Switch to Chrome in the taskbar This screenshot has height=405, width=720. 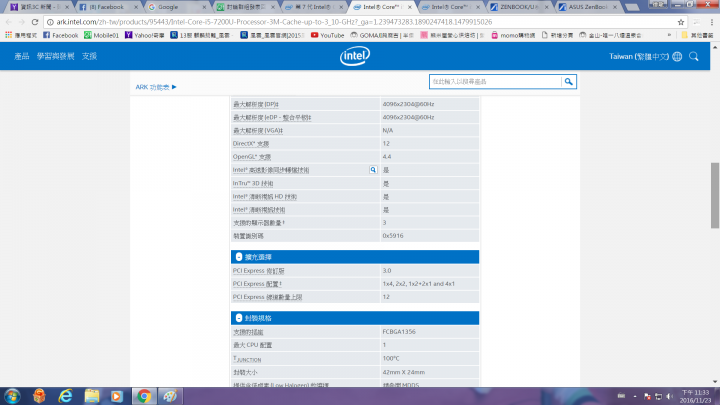coord(144,396)
